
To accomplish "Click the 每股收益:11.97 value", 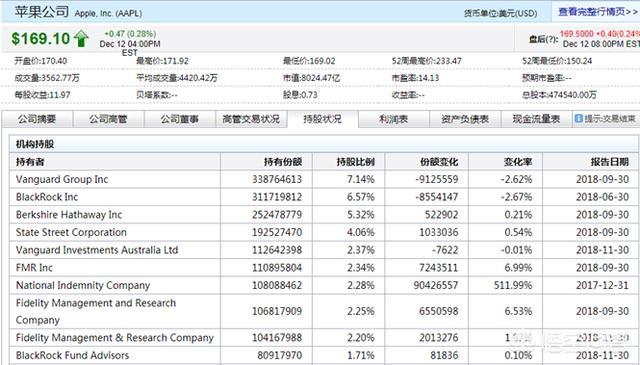I will tap(42, 95).
